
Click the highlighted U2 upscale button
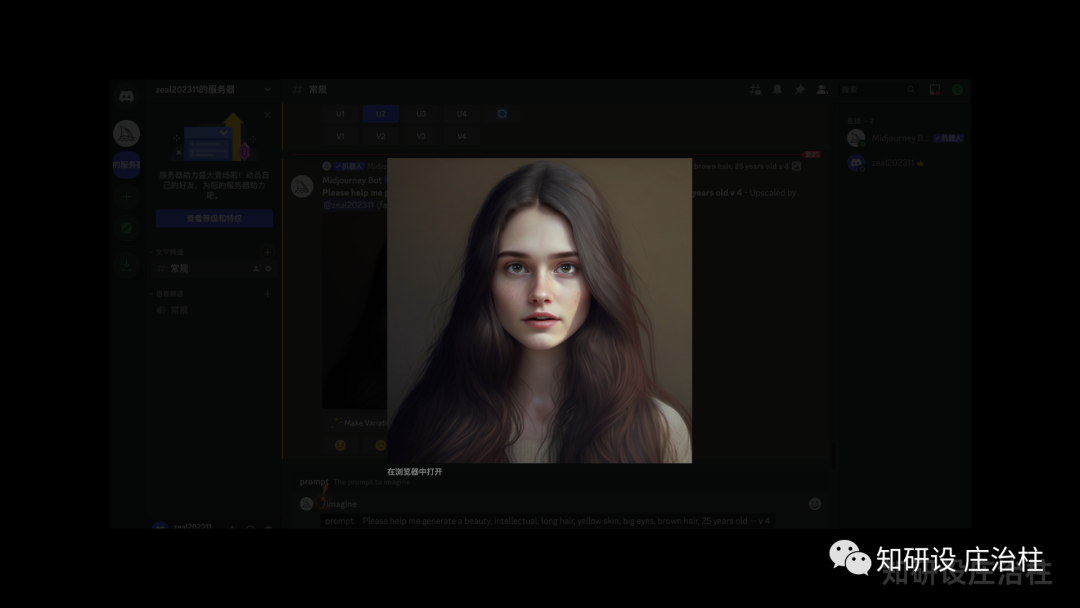[x=381, y=114]
